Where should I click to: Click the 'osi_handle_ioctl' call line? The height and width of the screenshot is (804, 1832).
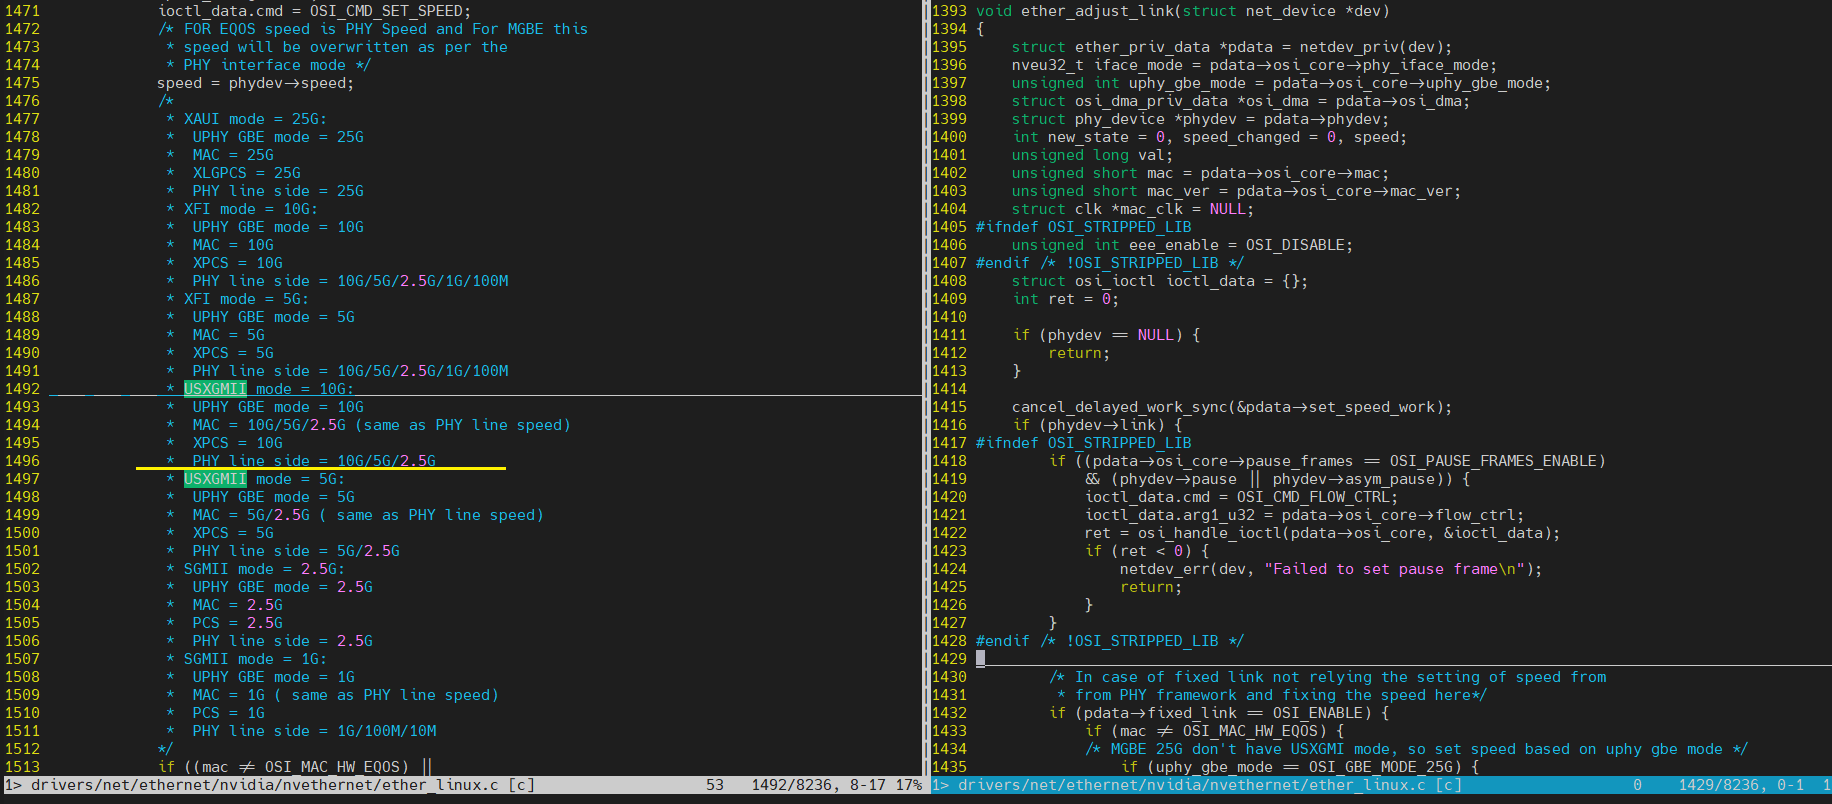coord(1323,533)
